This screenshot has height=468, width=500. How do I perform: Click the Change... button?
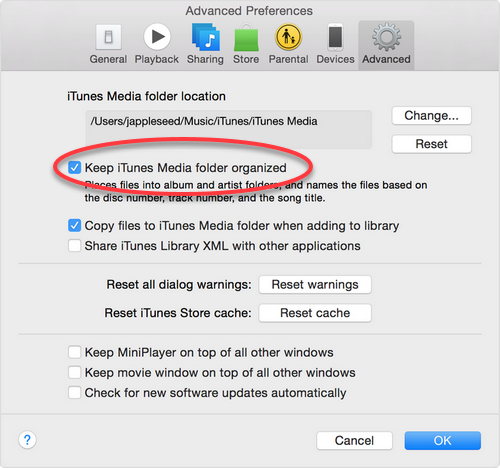click(x=432, y=116)
